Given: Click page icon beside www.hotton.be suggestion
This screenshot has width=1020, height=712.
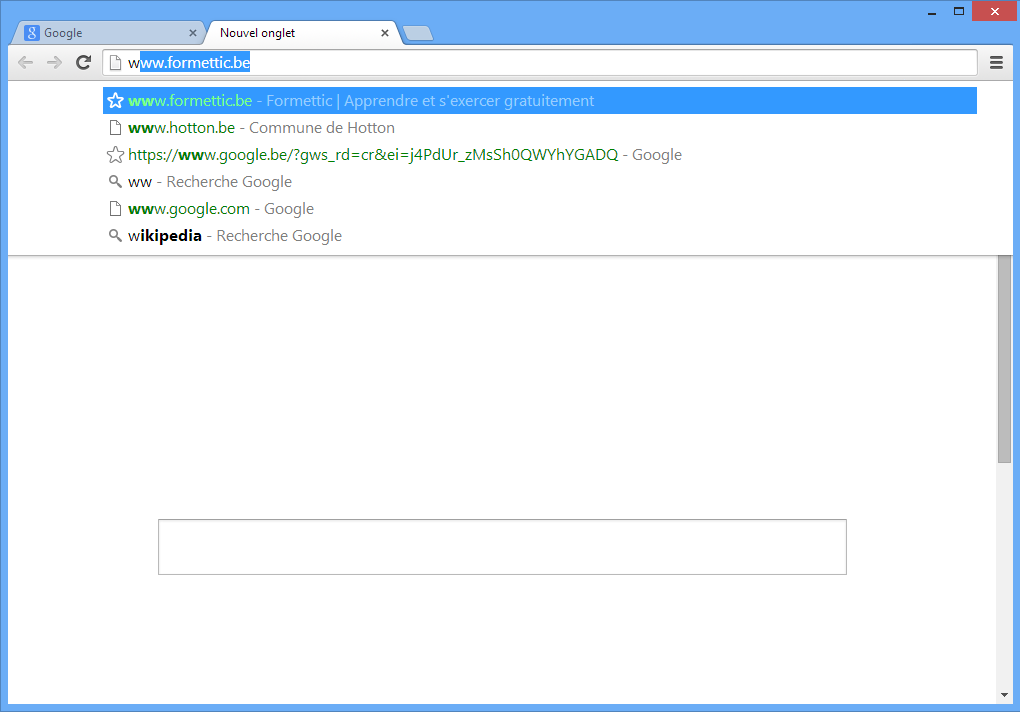Looking at the screenshot, I should 115,127.
